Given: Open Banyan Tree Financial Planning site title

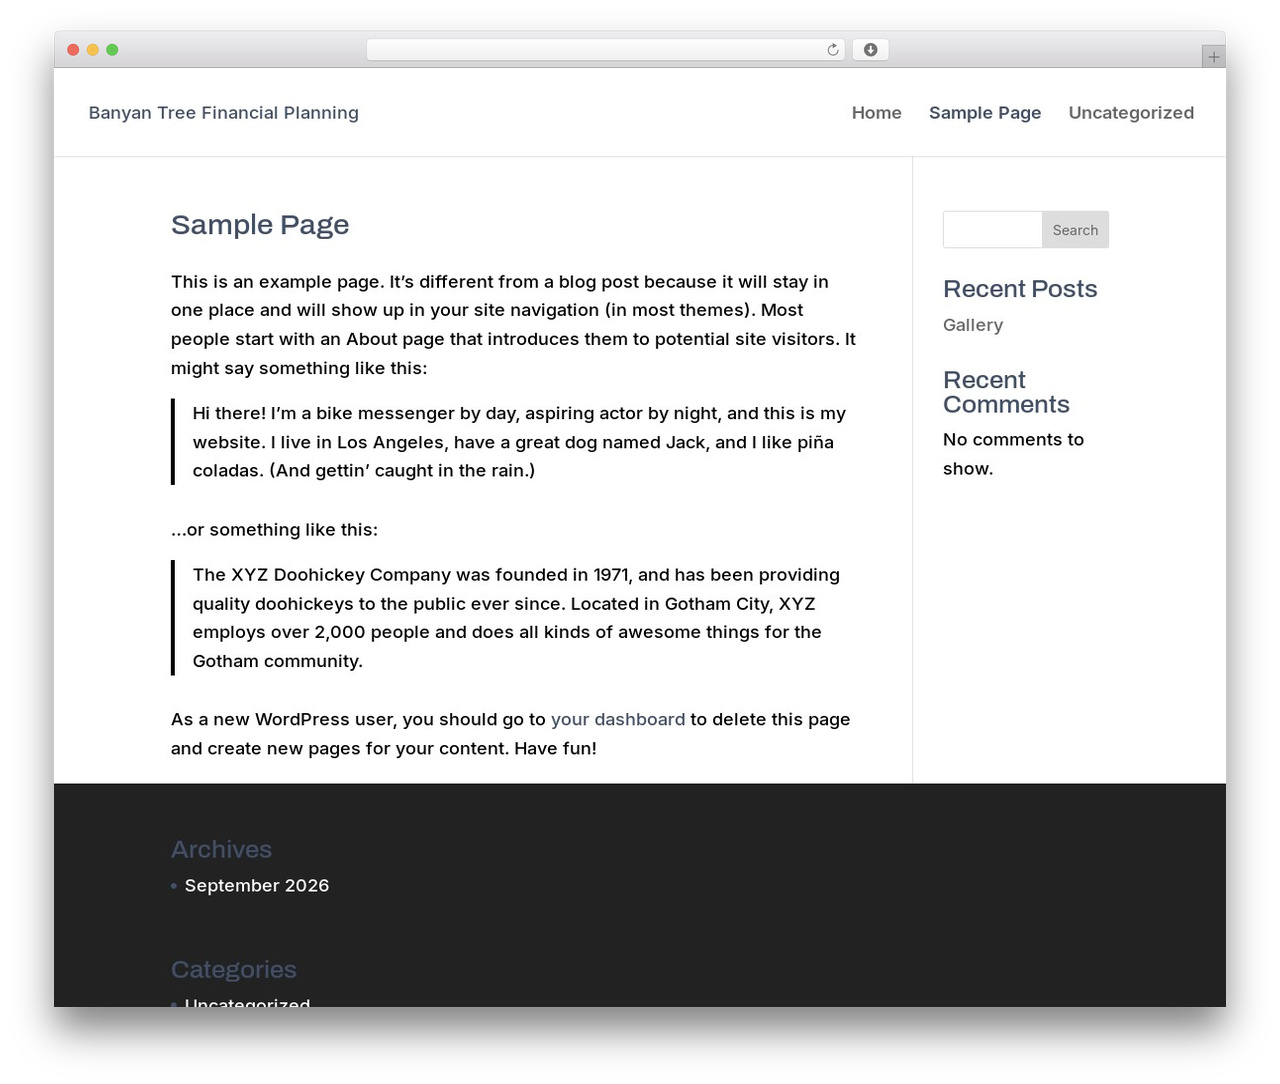Looking at the screenshot, I should point(223,113).
